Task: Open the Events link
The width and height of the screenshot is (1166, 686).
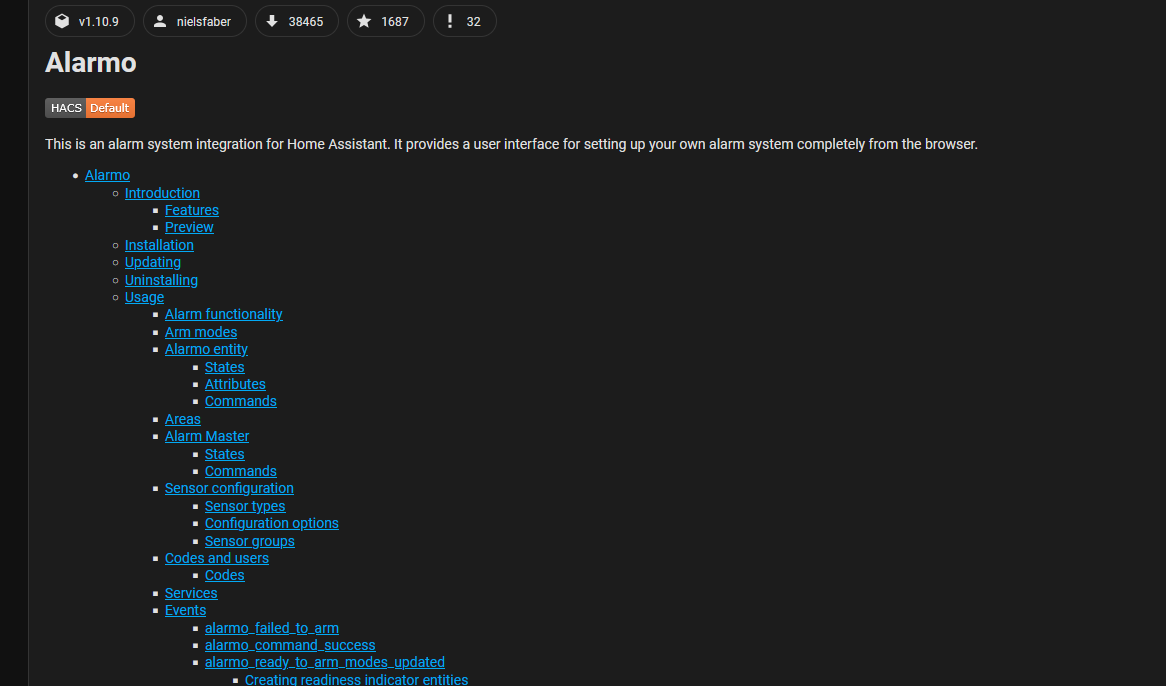Action: tap(185, 610)
